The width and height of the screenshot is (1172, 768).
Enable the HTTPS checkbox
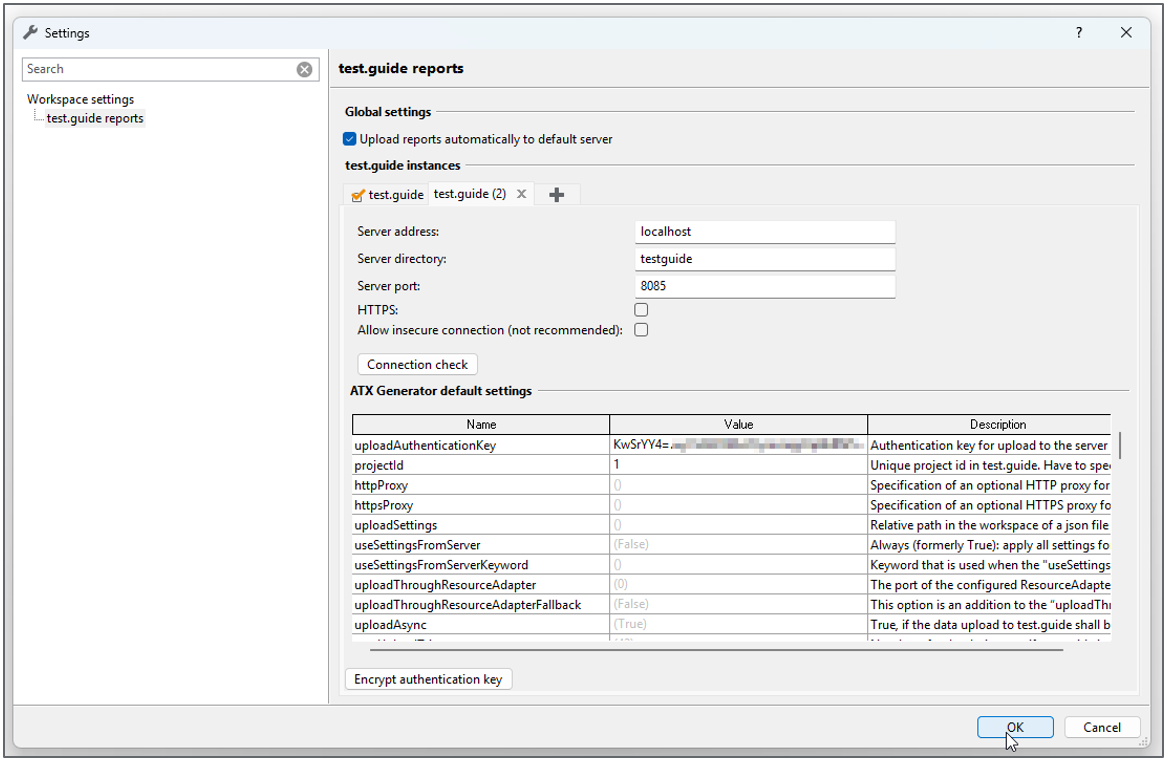(x=641, y=310)
